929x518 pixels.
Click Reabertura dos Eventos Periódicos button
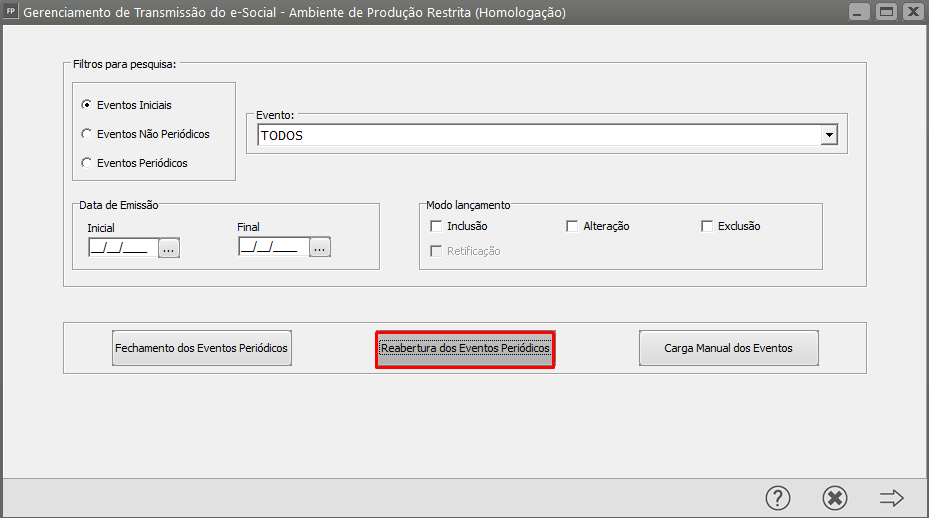[465, 349]
